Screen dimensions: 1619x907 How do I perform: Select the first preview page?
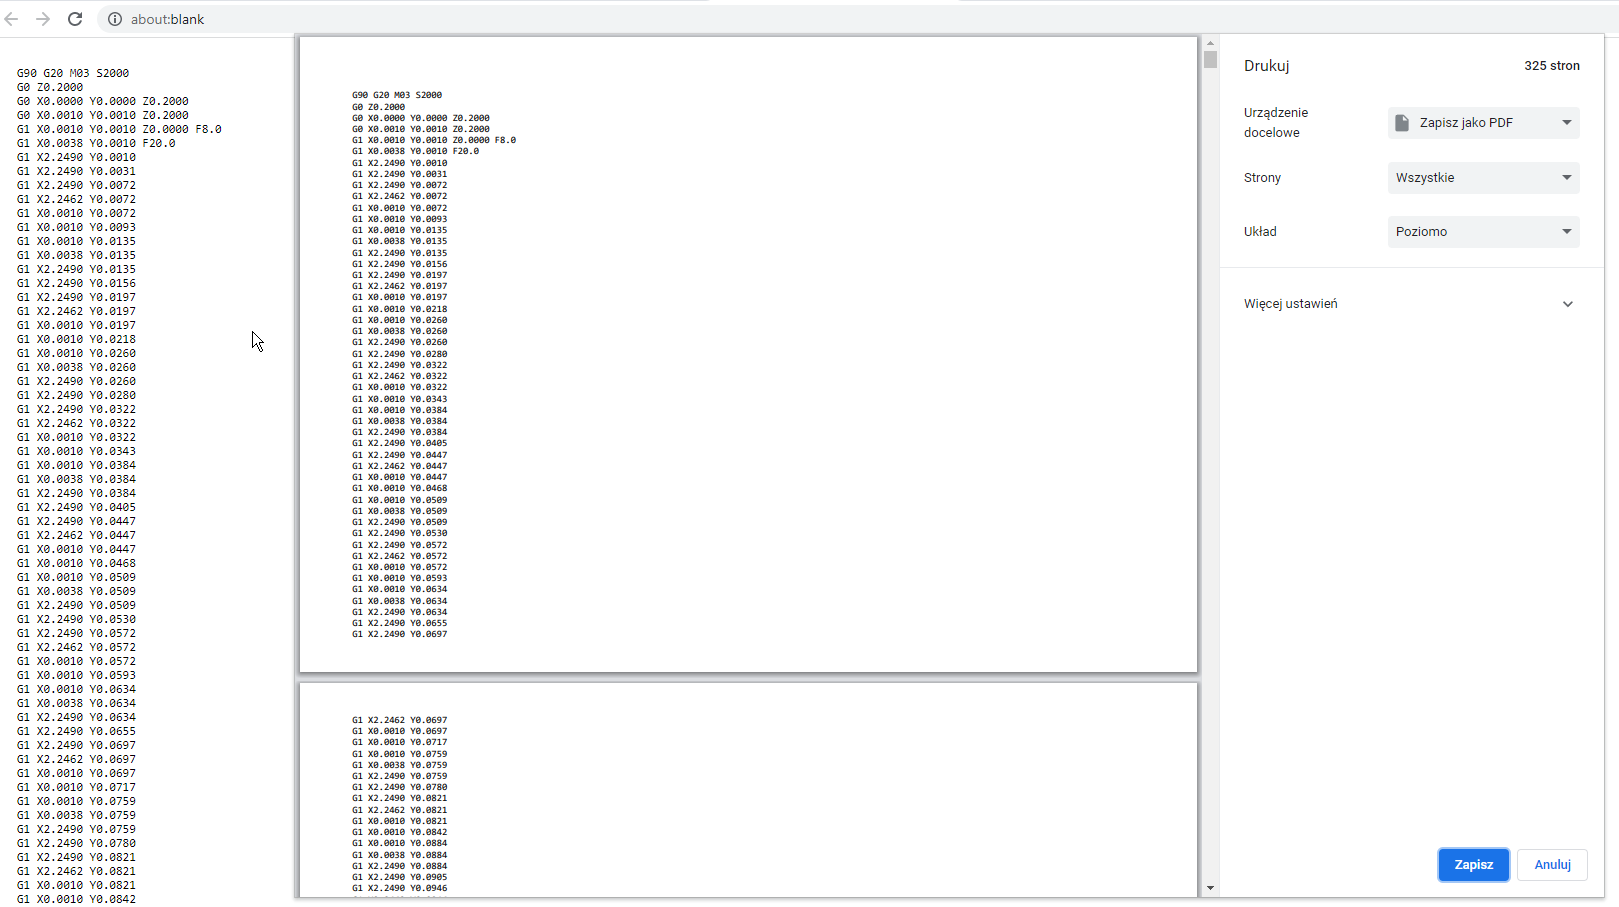(x=748, y=355)
